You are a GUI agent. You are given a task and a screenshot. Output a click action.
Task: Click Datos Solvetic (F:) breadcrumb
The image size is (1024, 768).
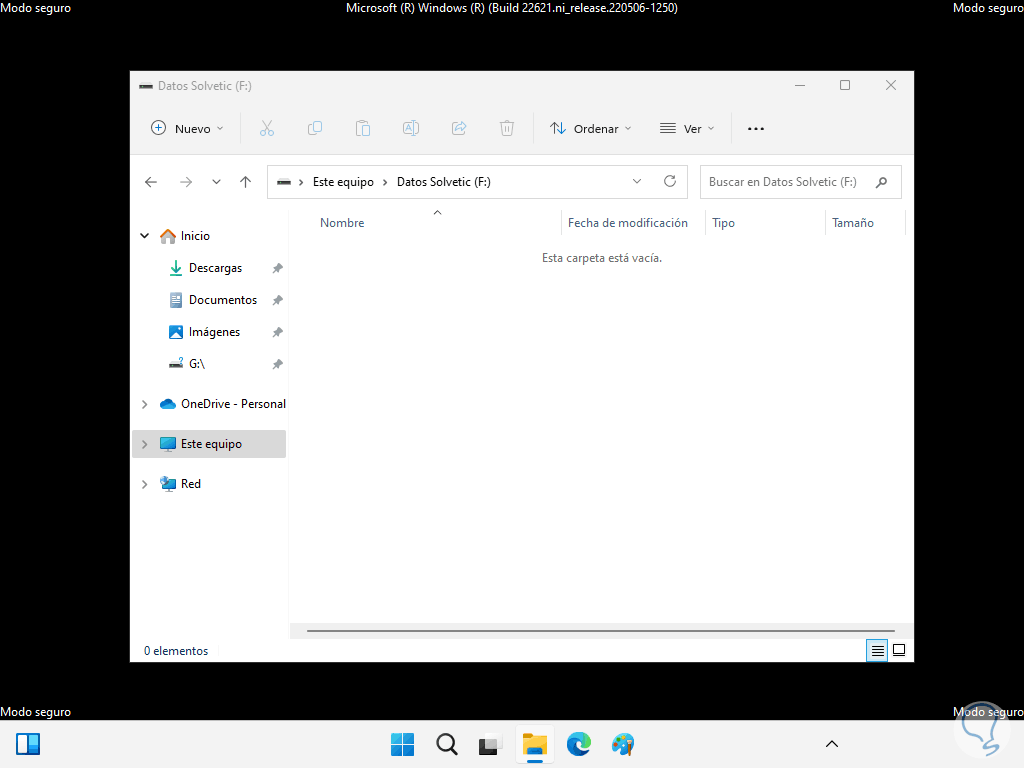[443, 182]
